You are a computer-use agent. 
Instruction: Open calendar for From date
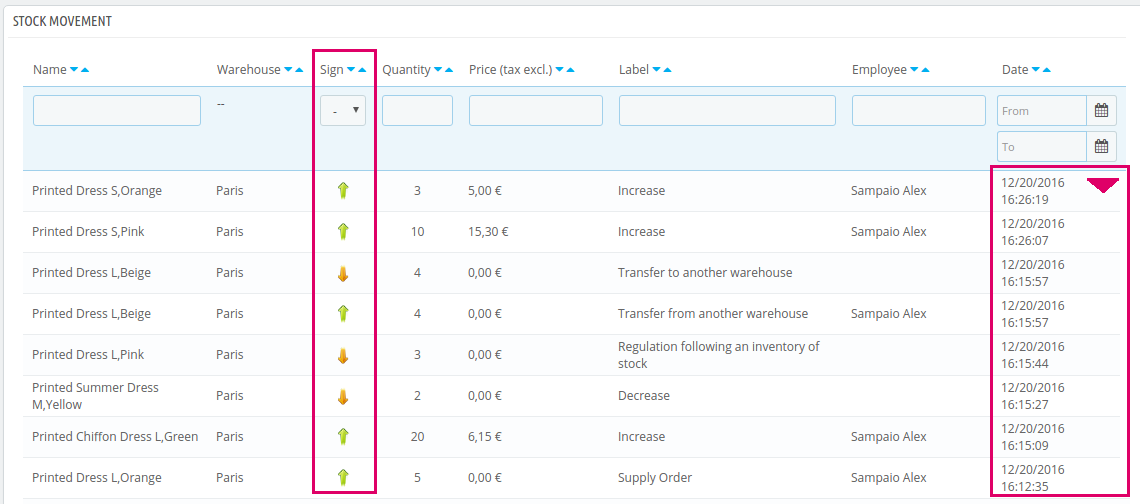1101,111
